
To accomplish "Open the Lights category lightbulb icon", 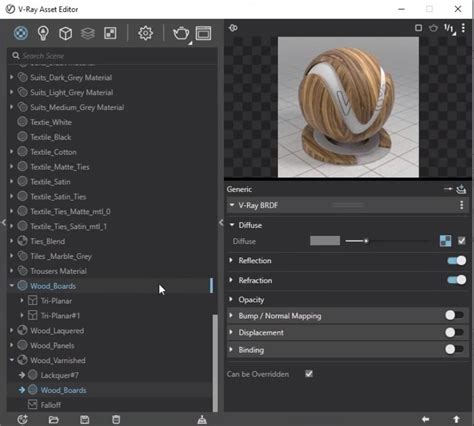I will coord(43,33).
